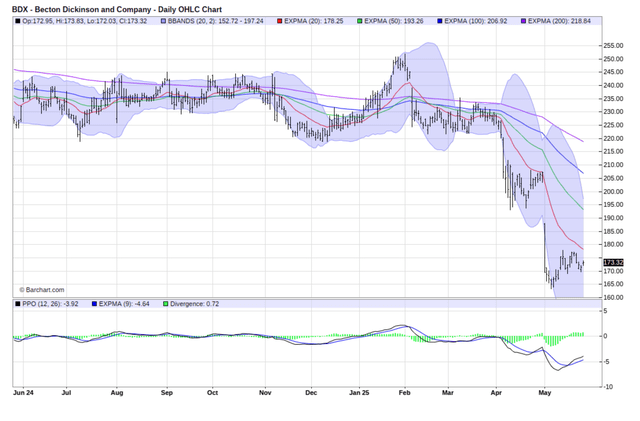Click the blue EXPMA (9) legend swatch
640x421 pixels.
[x=94, y=304]
